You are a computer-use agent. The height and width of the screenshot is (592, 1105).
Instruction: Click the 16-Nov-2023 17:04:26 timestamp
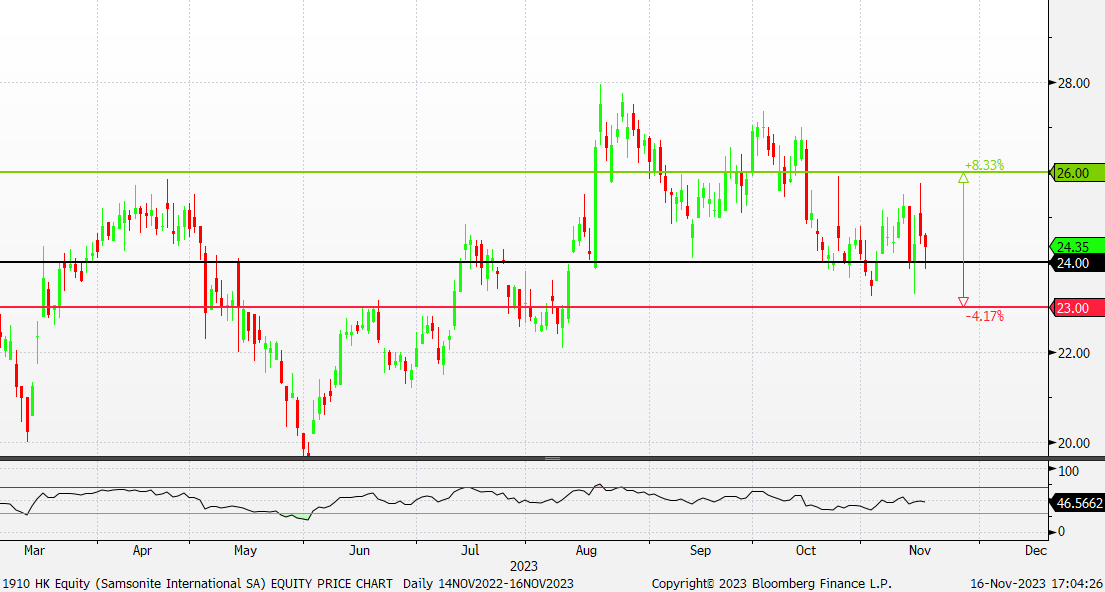pos(1037,584)
